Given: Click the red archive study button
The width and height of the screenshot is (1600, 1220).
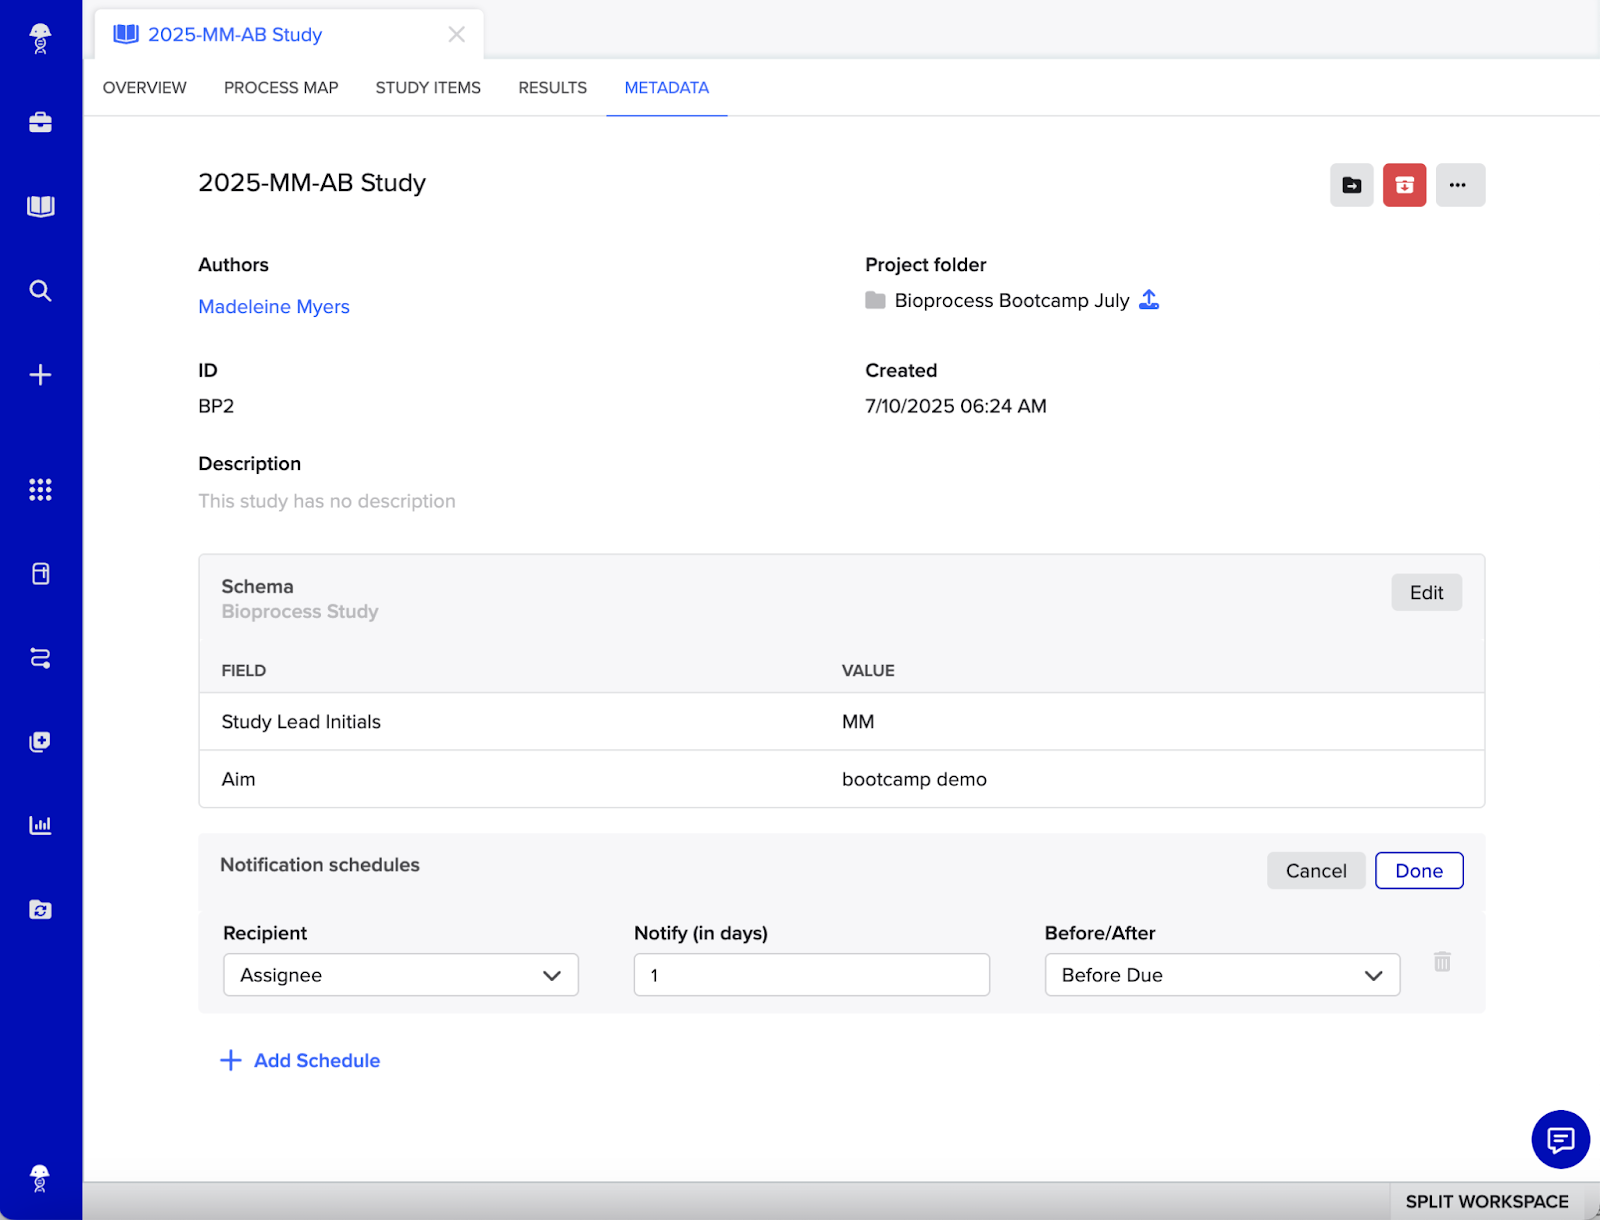Looking at the screenshot, I should click(x=1404, y=185).
